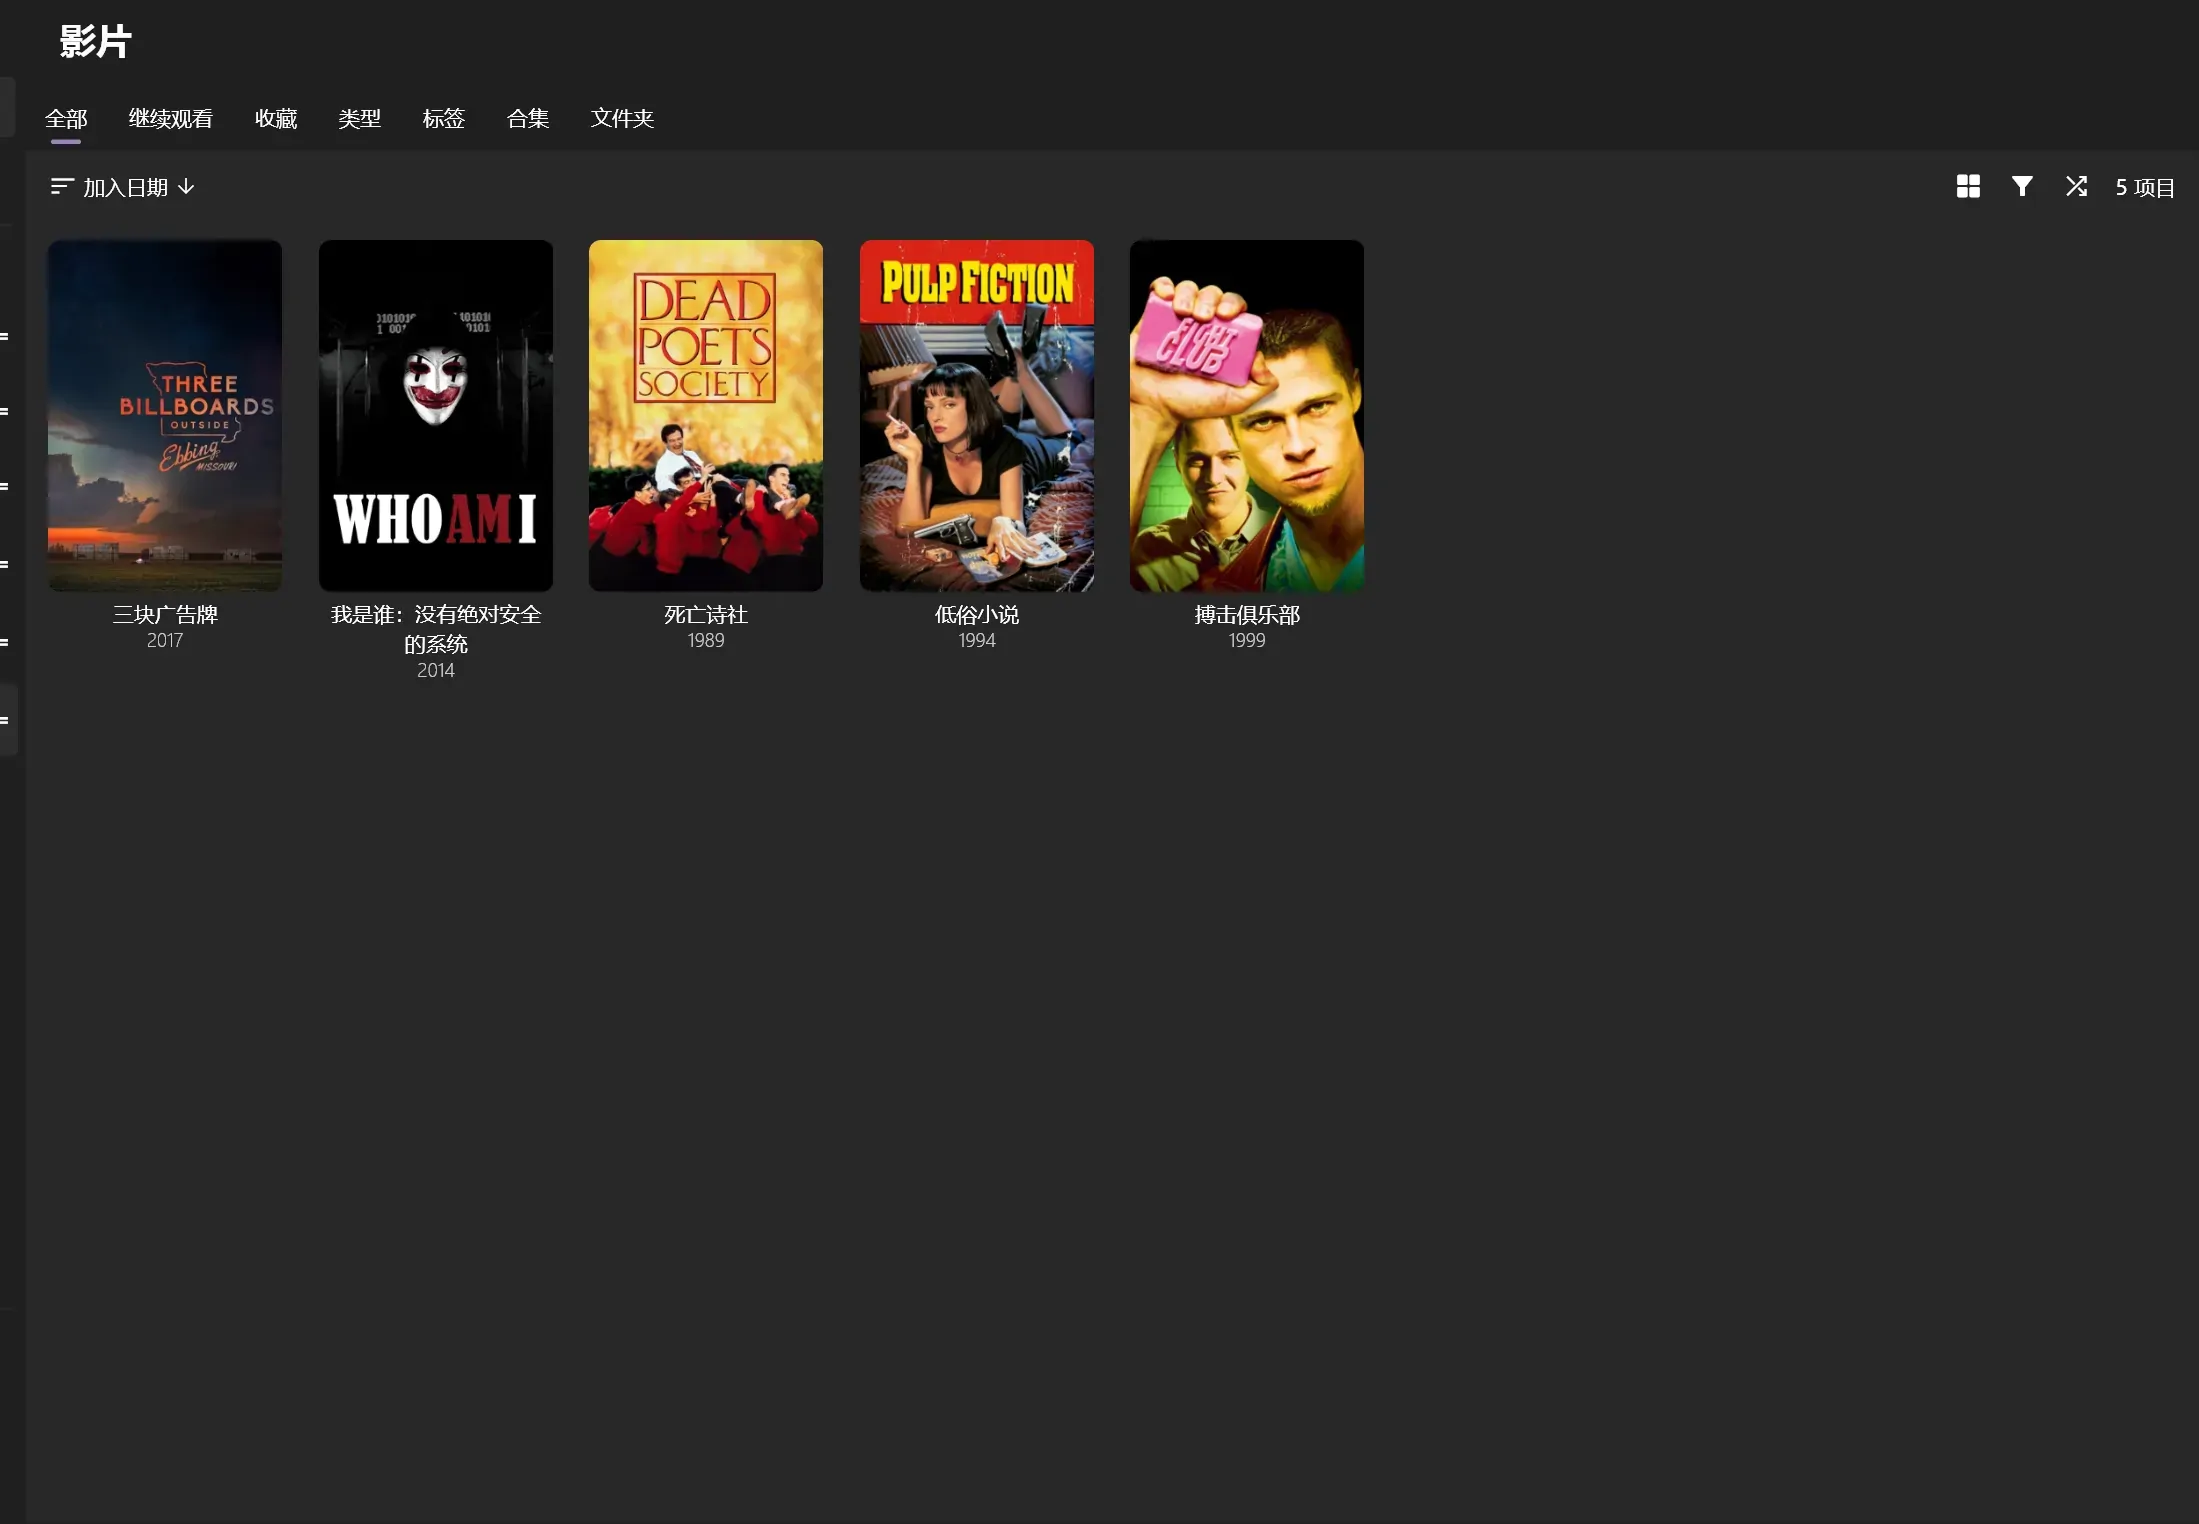Shuffle playback with the shuffle icon
This screenshot has height=1524, width=2199.
[2076, 187]
